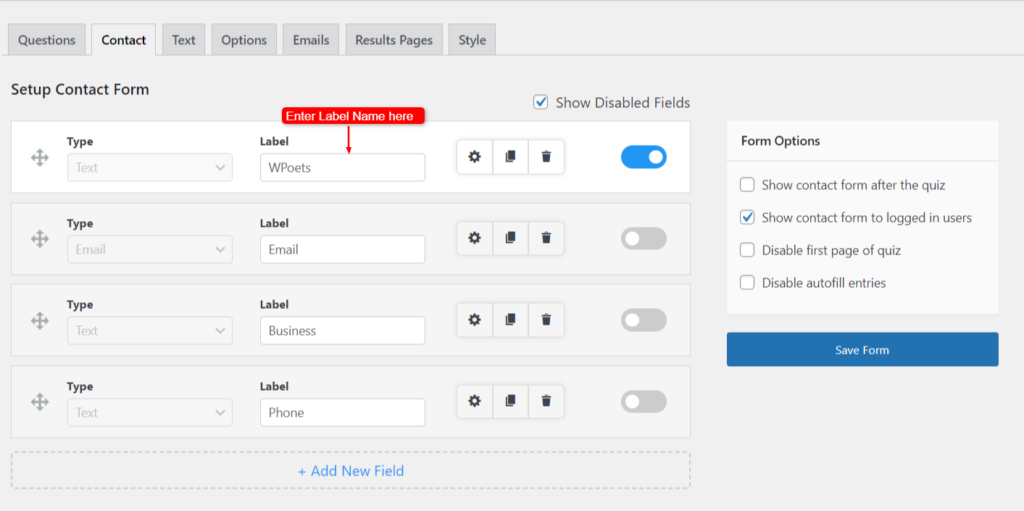Duplicate the Email field
Screen dimensions: 1024x511
click(x=511, y=239)
